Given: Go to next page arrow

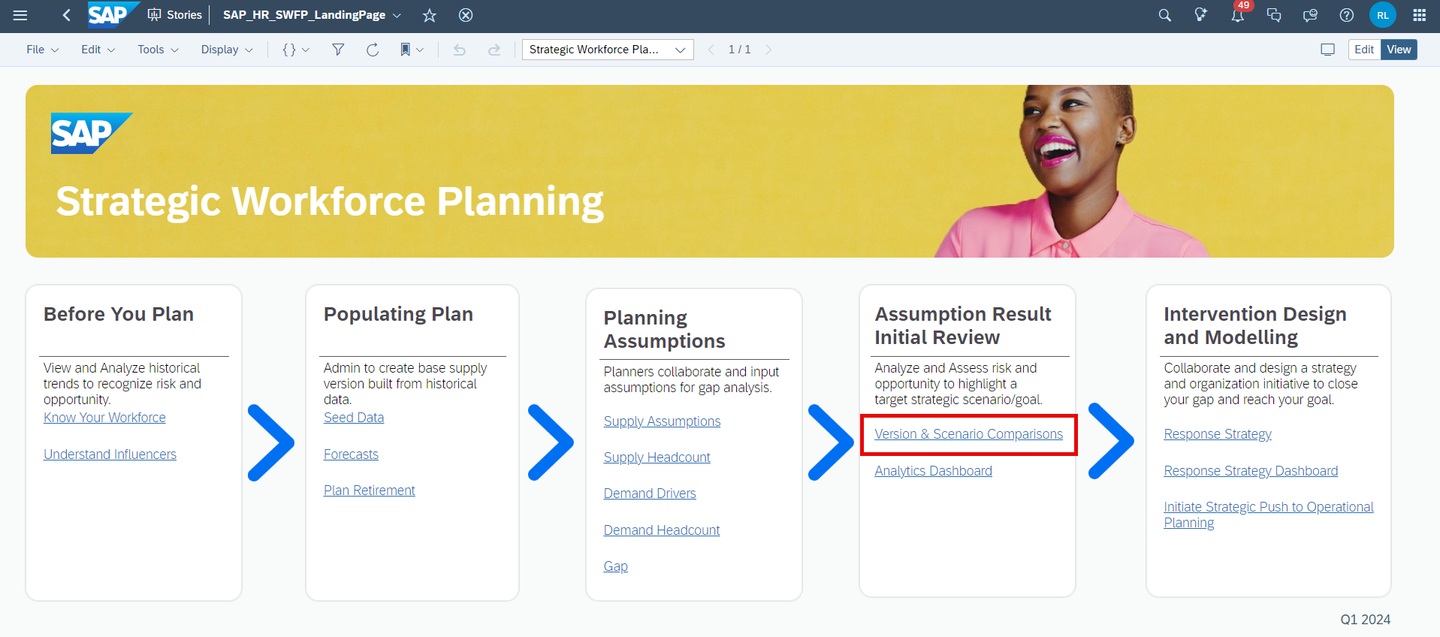Looking at the screenshot, I should coord(768,49).
